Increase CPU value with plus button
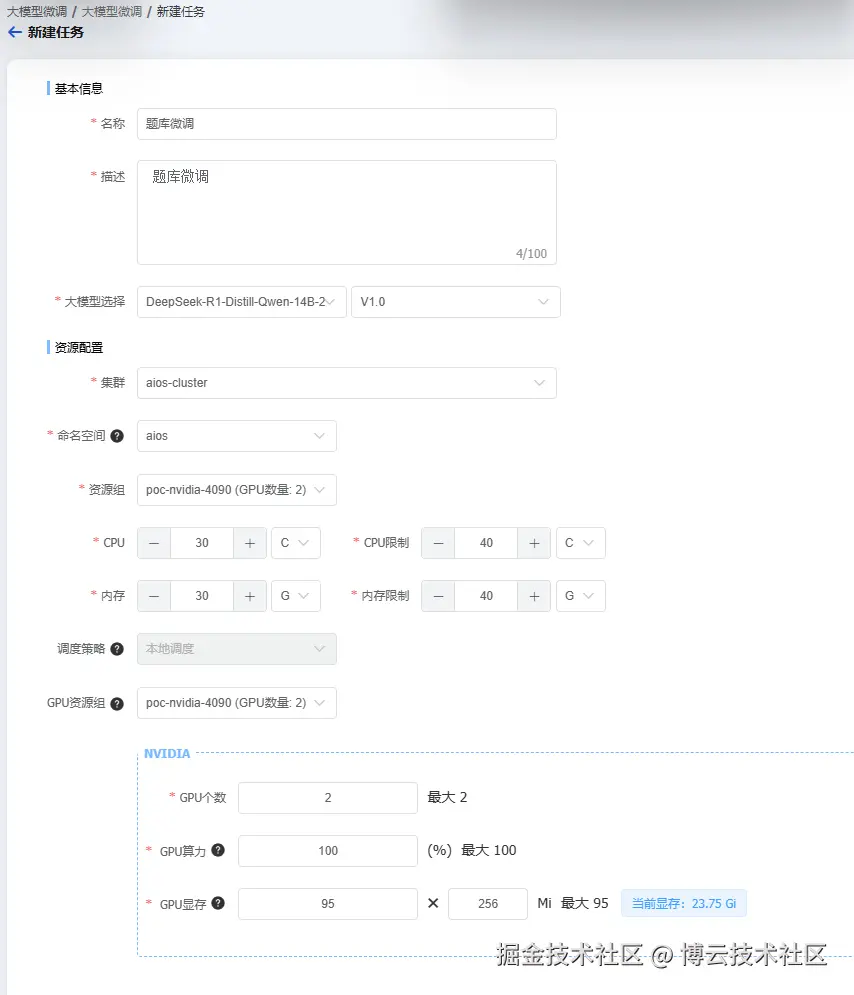 (250, 543)
